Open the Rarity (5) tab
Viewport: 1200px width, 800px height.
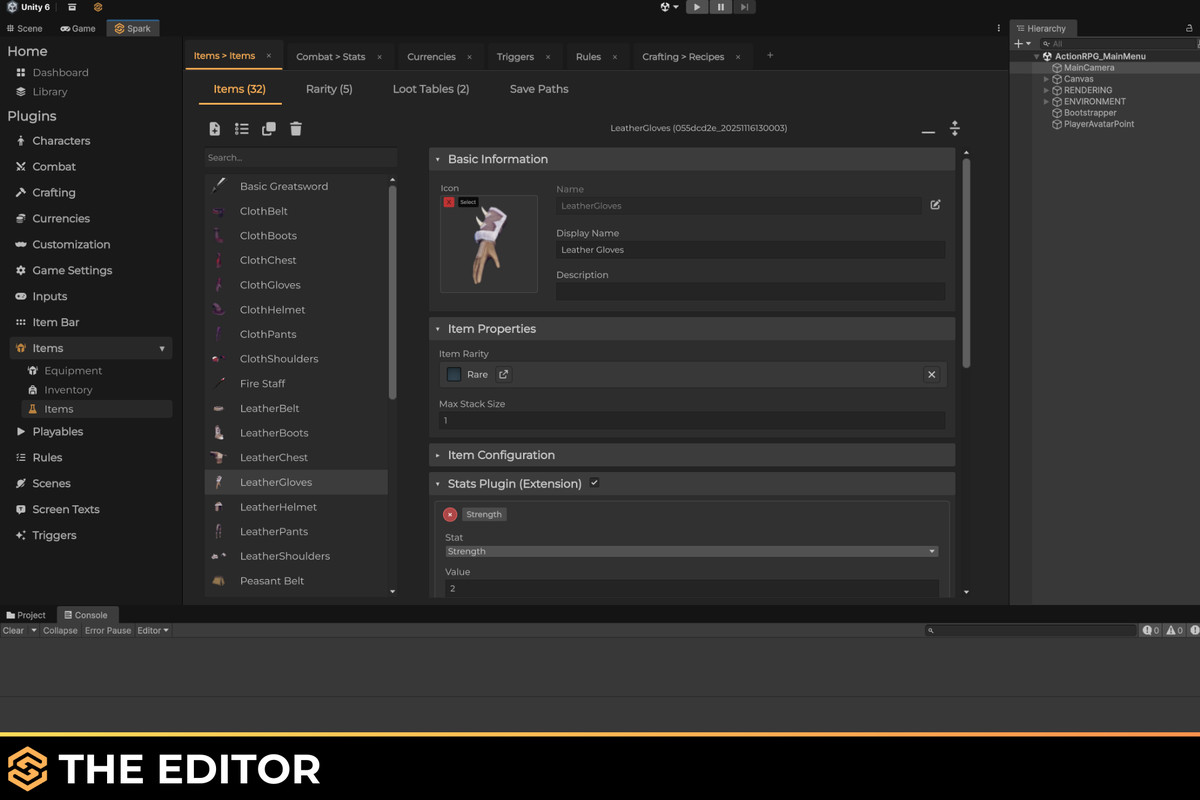coord(329,88)
